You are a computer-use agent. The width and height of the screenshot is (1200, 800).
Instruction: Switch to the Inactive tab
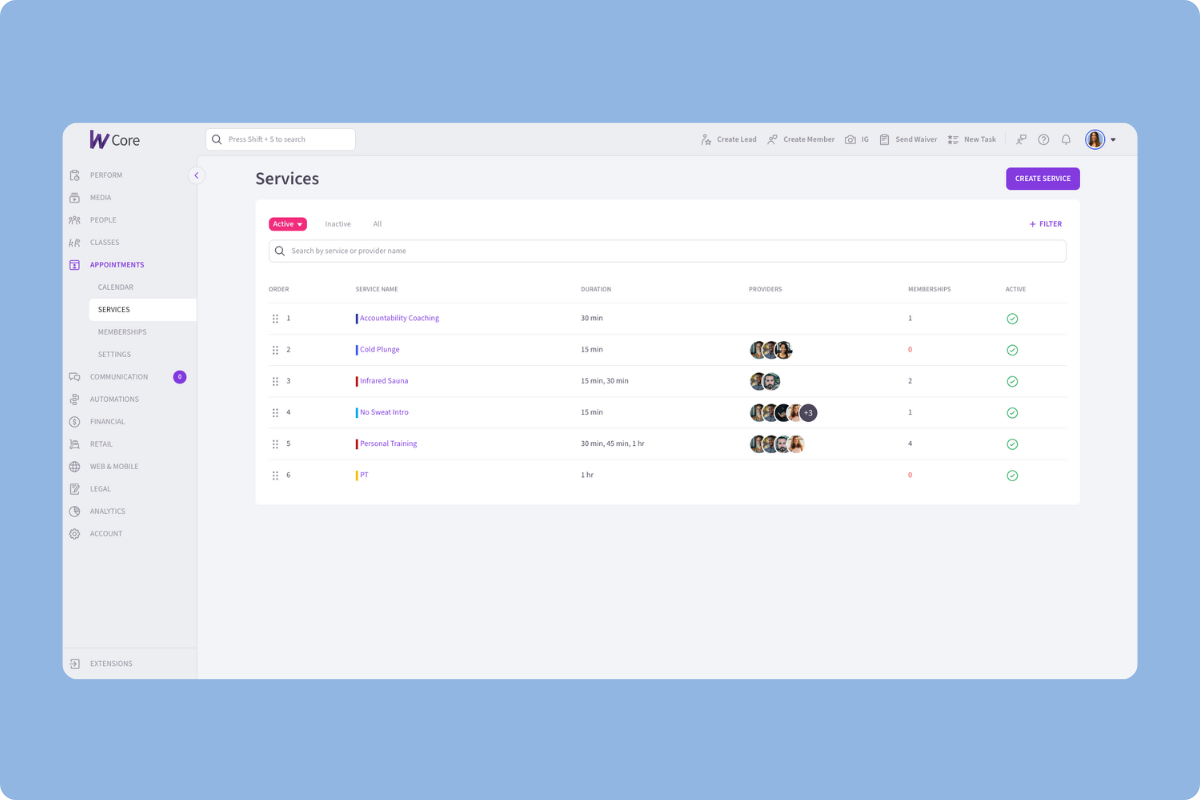338,224
